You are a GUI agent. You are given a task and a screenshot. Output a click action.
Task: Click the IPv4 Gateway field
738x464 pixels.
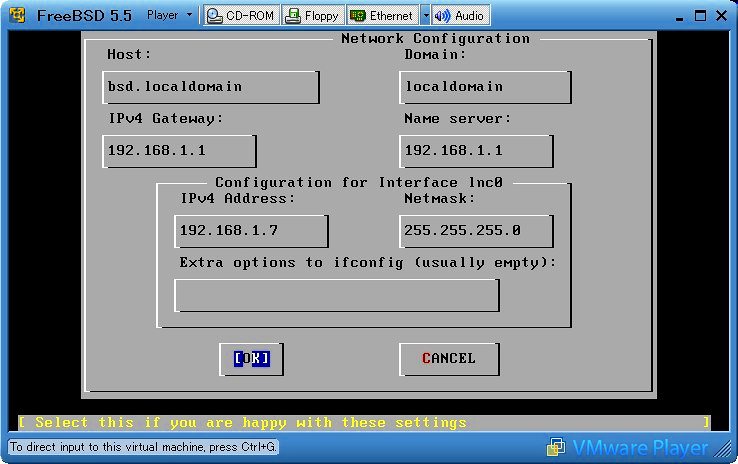pos(180,151)
